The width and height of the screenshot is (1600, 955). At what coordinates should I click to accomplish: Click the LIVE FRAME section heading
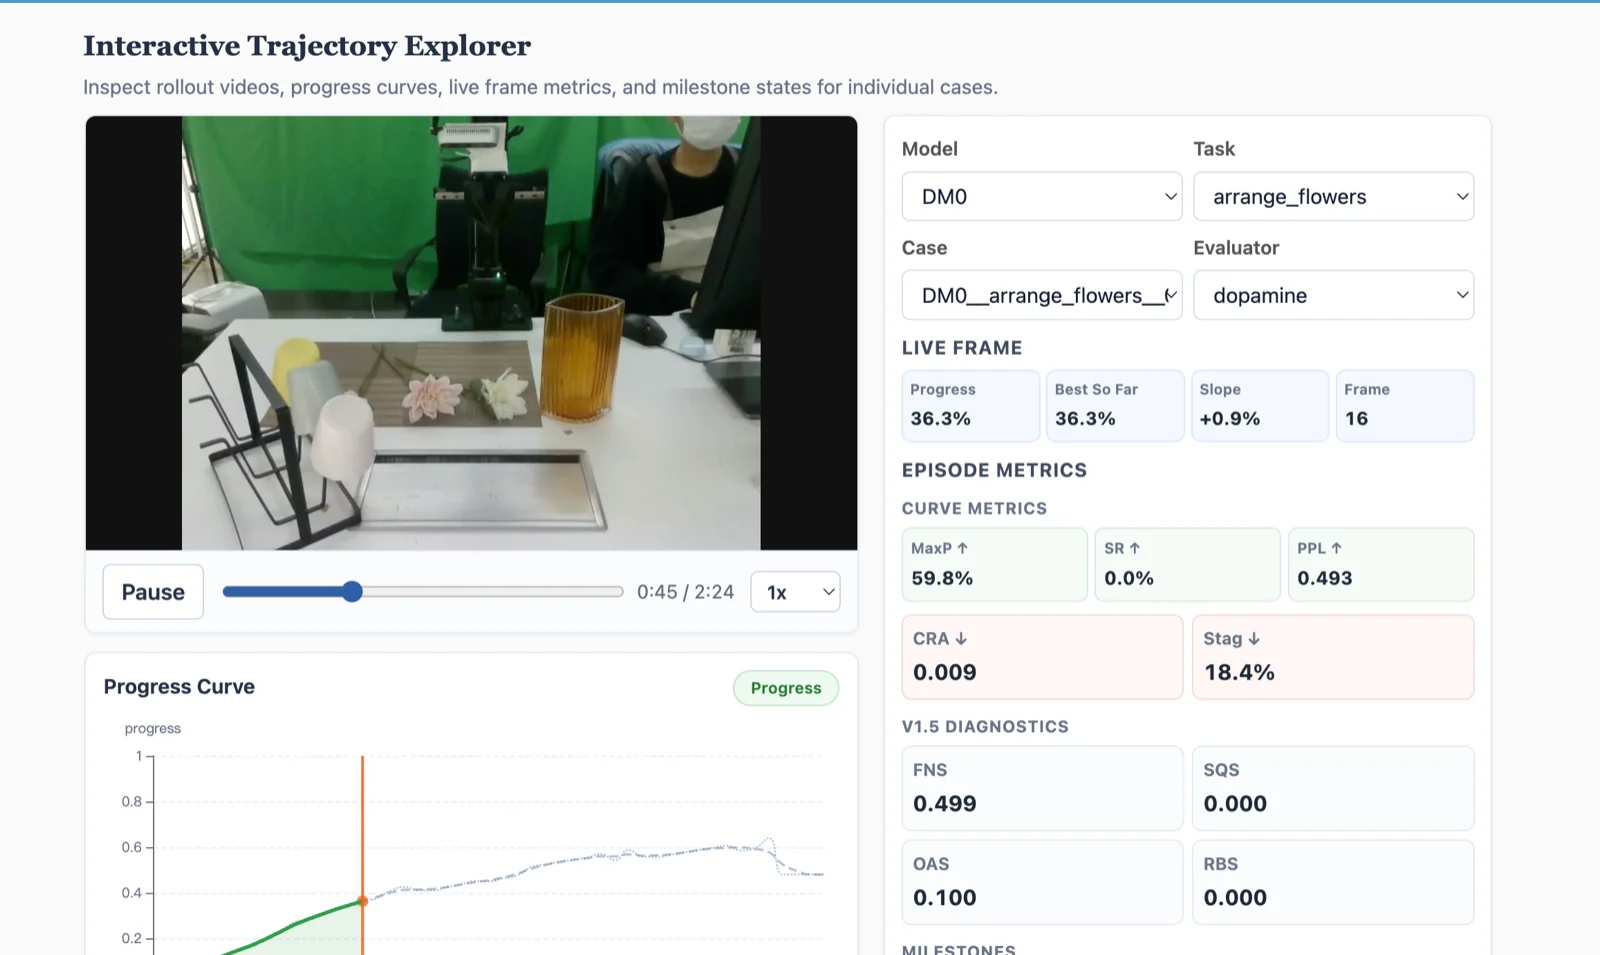tap(962, 348)
